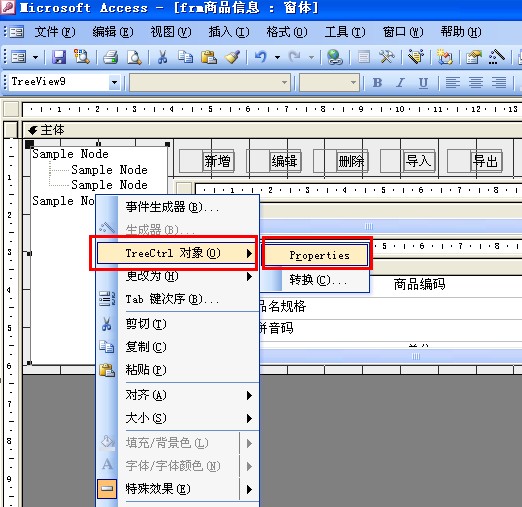The width and height of the screenshot is (522, 507).
Task: Click the Paste clipboard toolbar icon
Action: pos(209,57)
